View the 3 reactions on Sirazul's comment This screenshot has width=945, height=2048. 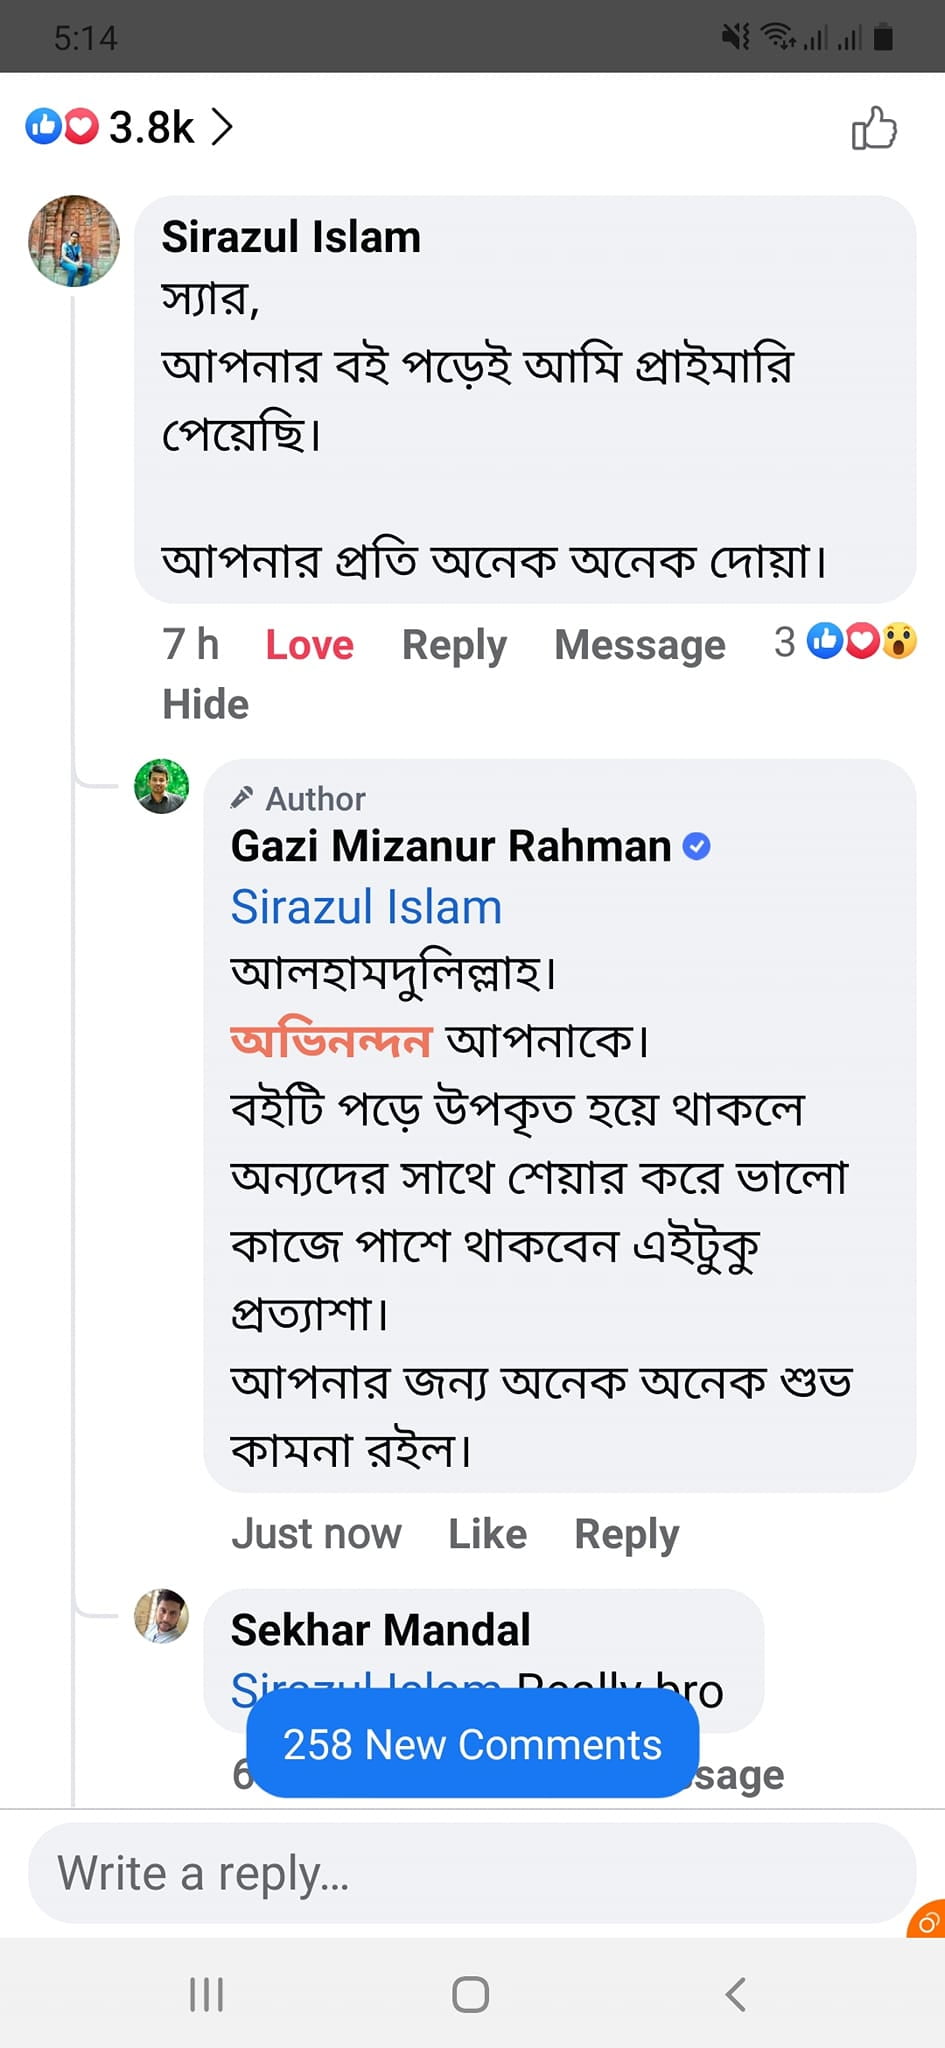click(x=846, y=641)
